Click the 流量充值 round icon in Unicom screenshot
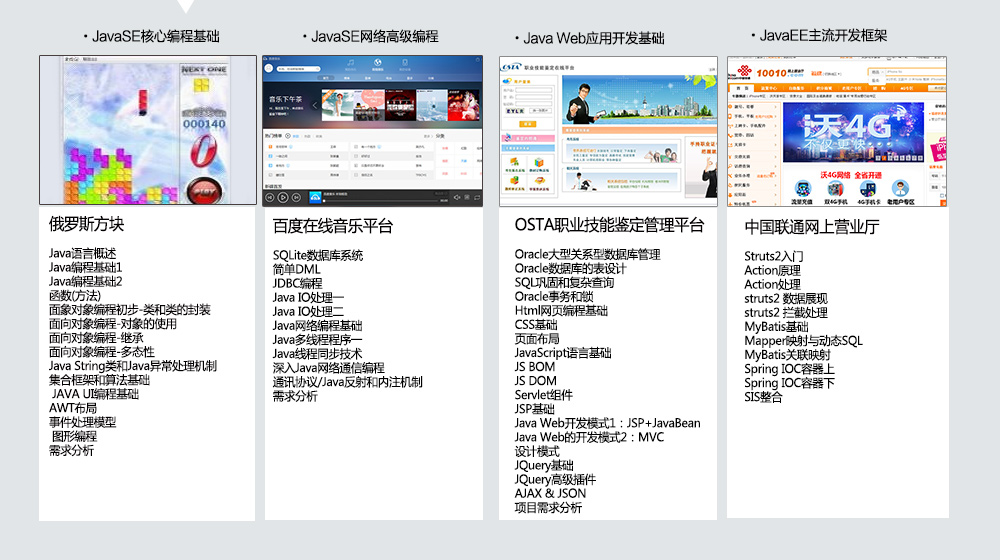 802,189
